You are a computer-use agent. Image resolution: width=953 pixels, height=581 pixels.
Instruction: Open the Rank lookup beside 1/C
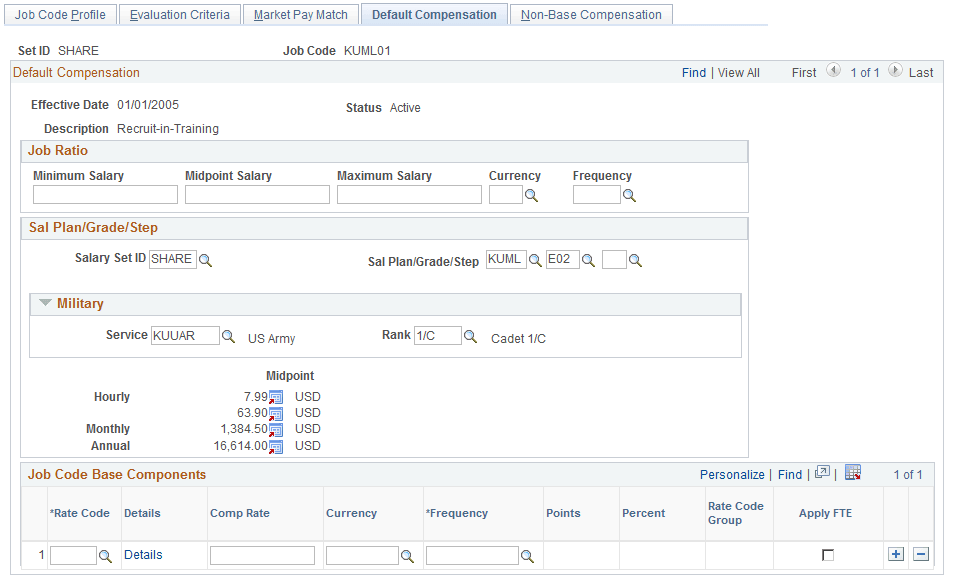(x=469, y=335)
